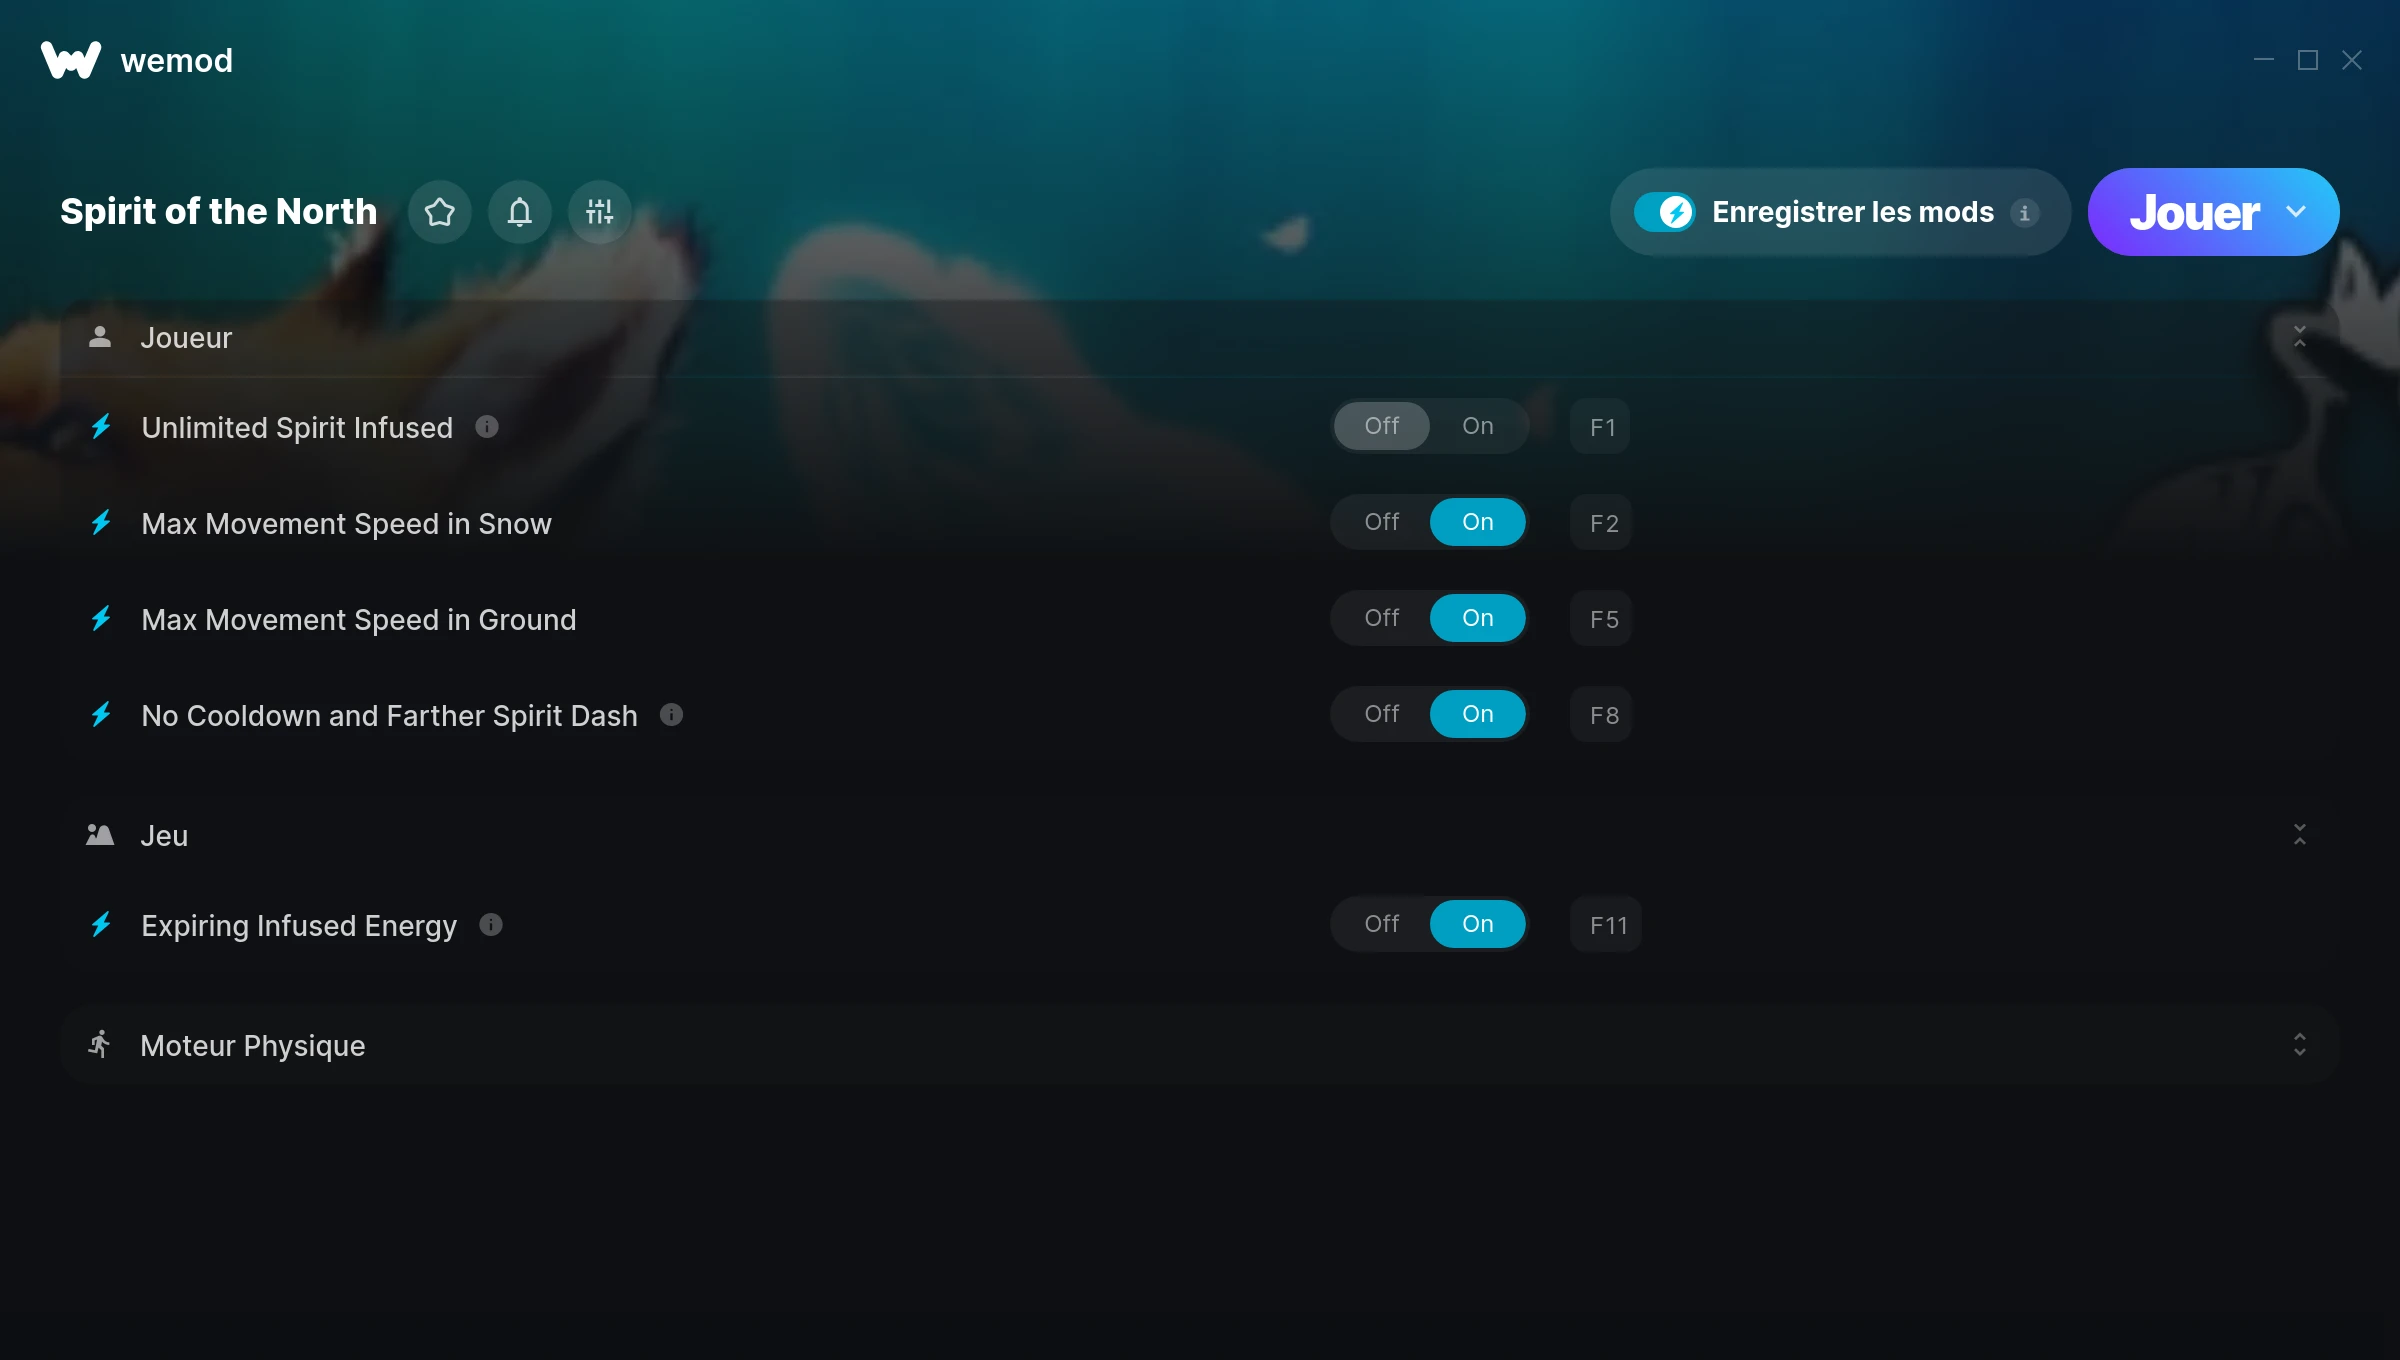
Task: Collapse the Jeu section
Action: coord(2300,835)
